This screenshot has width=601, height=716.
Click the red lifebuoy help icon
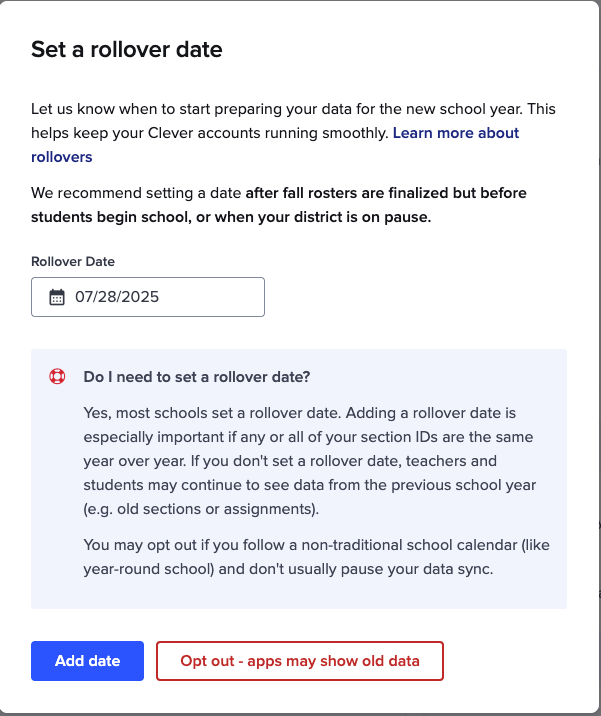(x=57, y=377)
